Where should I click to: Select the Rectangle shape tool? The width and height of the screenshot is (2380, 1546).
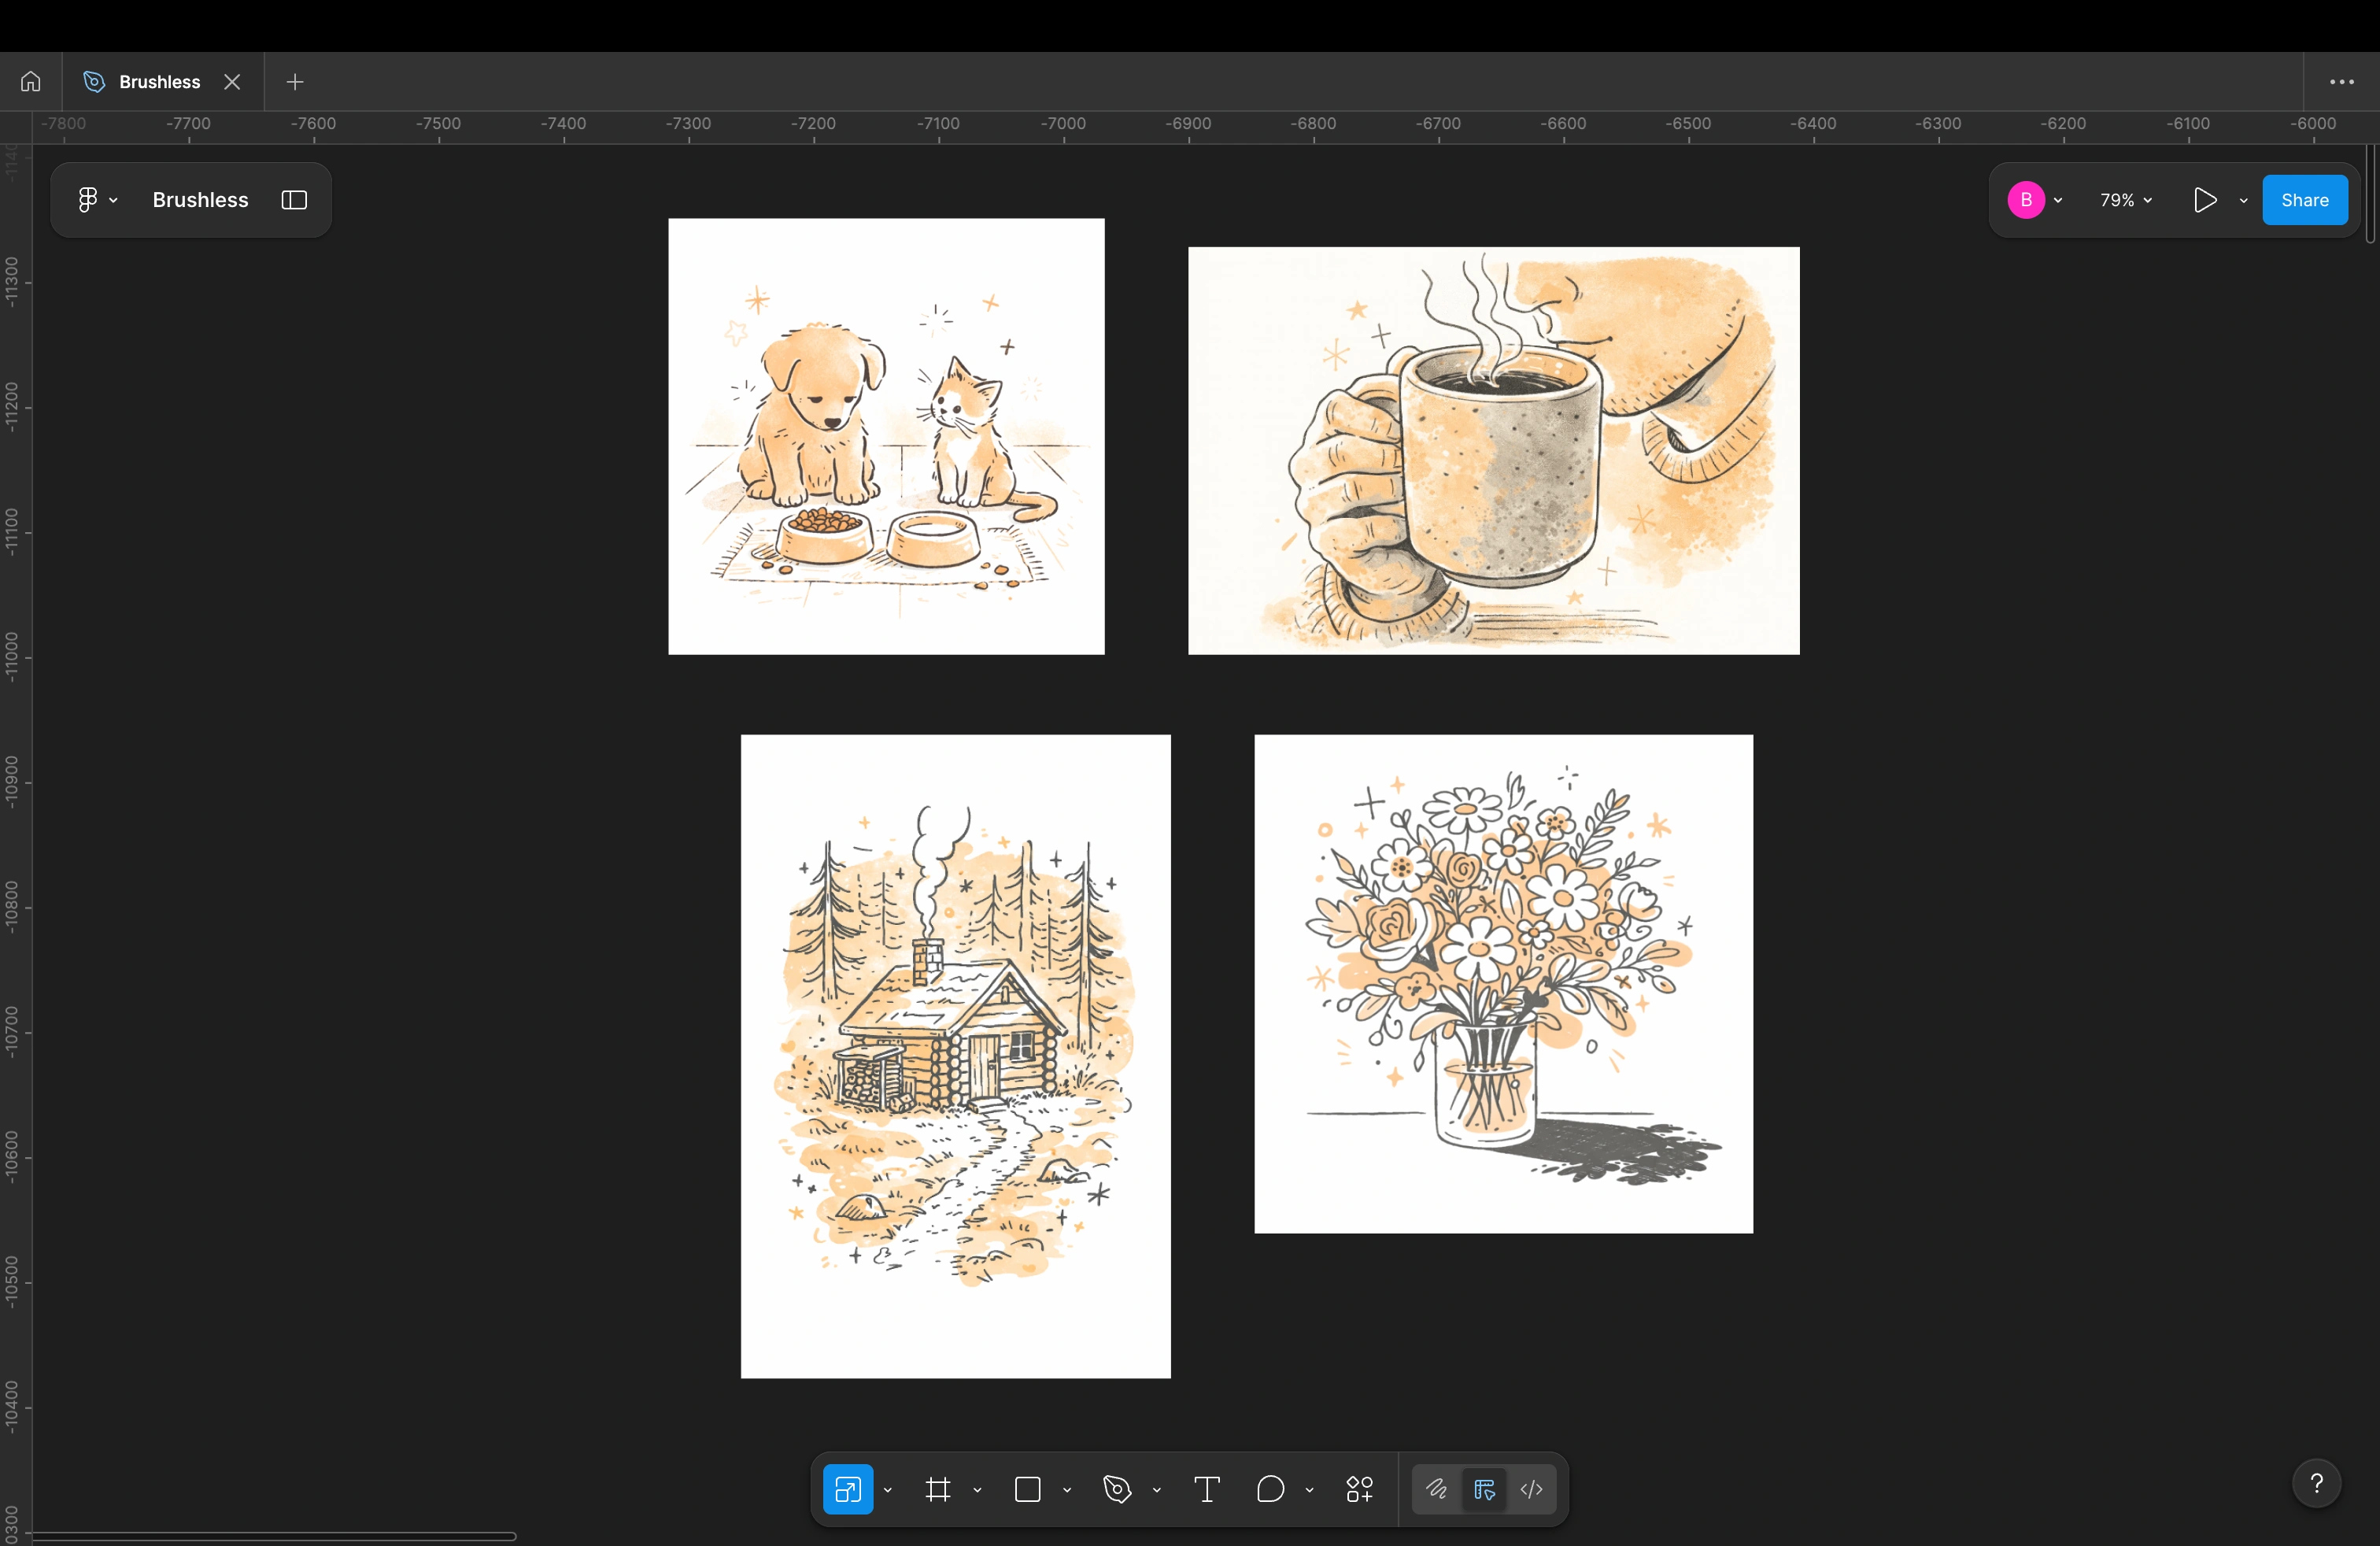coord(1027,1490)
